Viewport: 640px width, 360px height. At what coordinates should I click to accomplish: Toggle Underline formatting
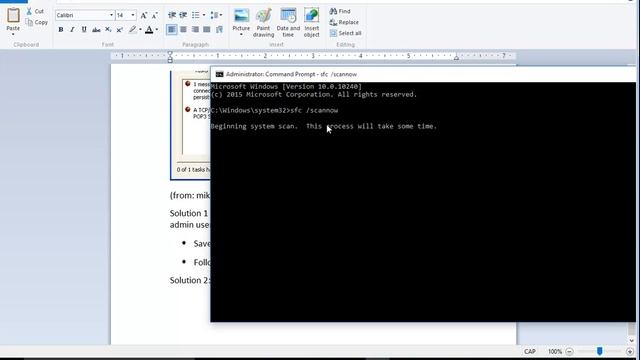click(x=84, y=29)
